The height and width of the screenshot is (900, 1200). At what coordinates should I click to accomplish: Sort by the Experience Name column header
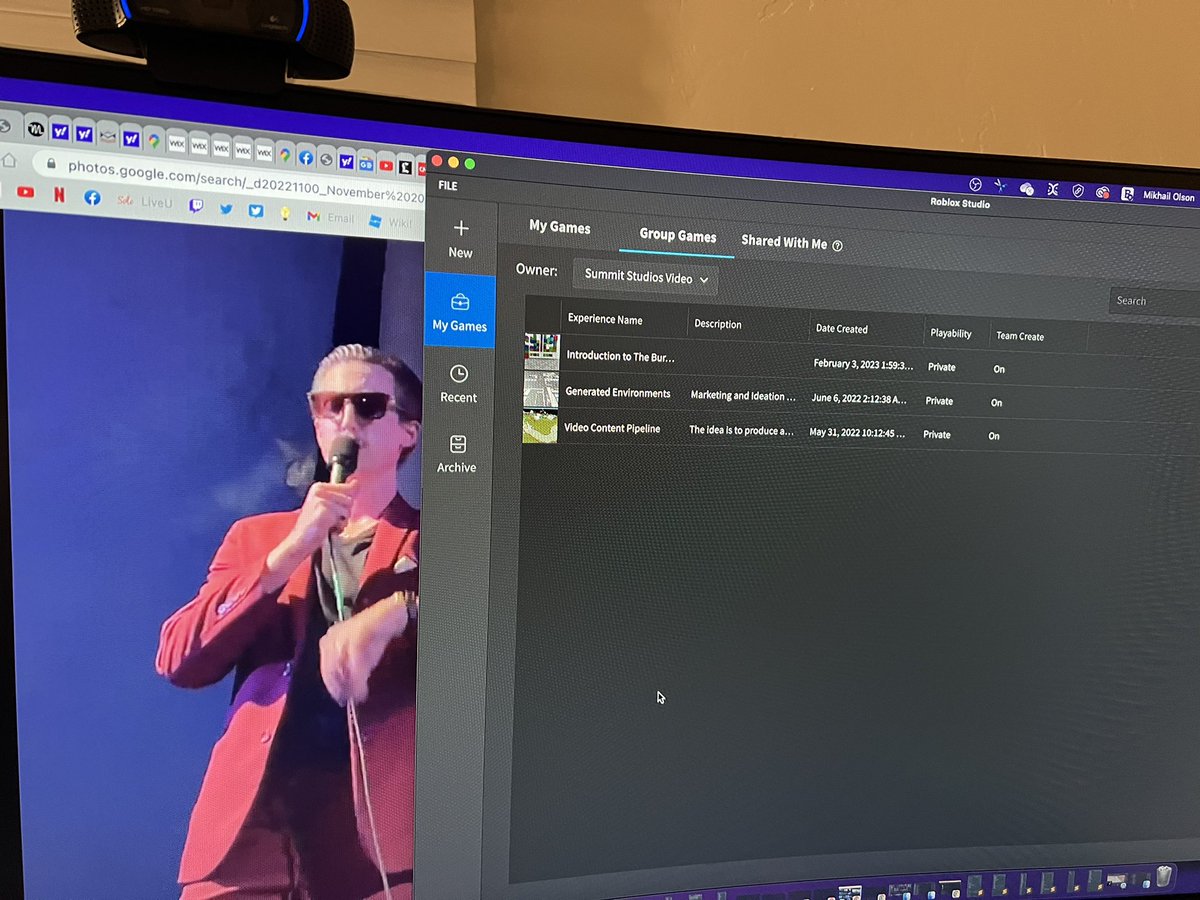pyautogui.click(x=605, y=320)
